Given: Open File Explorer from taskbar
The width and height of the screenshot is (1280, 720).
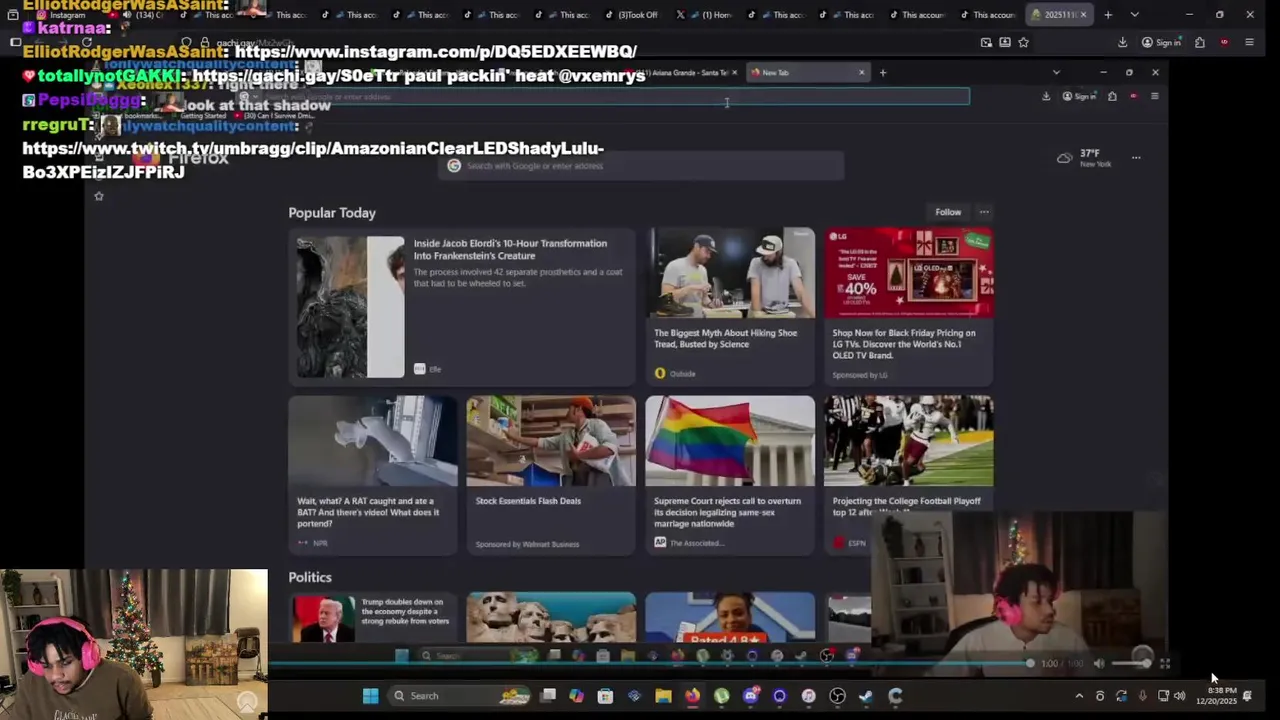Looking at the screenshot, I should (663, 696).
